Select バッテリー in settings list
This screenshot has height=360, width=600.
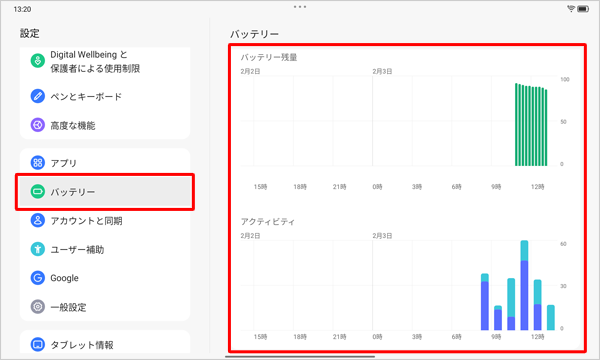tap(105, 192)
